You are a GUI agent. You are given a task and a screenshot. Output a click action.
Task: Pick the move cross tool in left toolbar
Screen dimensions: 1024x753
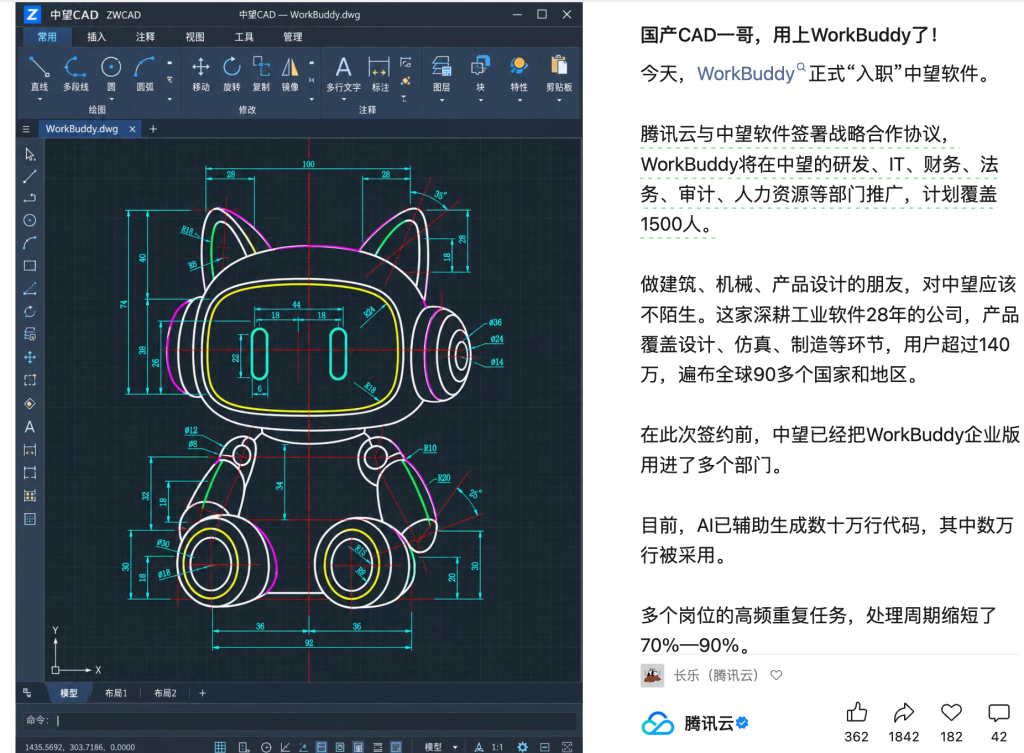(x=29, y=357)
